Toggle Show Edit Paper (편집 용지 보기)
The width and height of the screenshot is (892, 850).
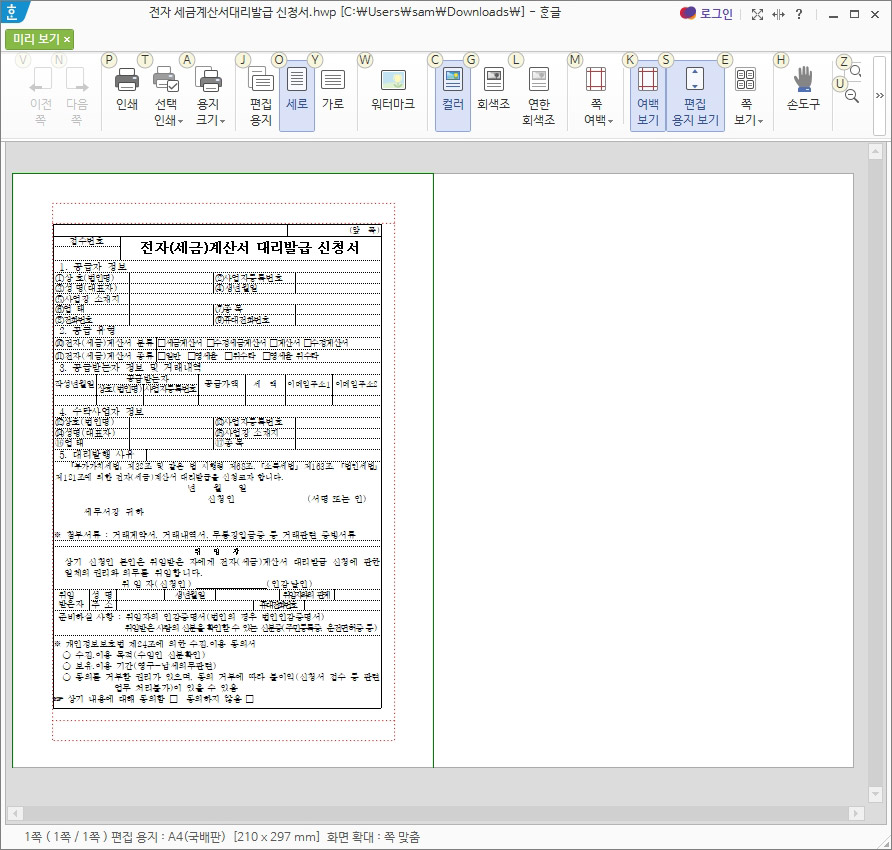coord(695,96)
